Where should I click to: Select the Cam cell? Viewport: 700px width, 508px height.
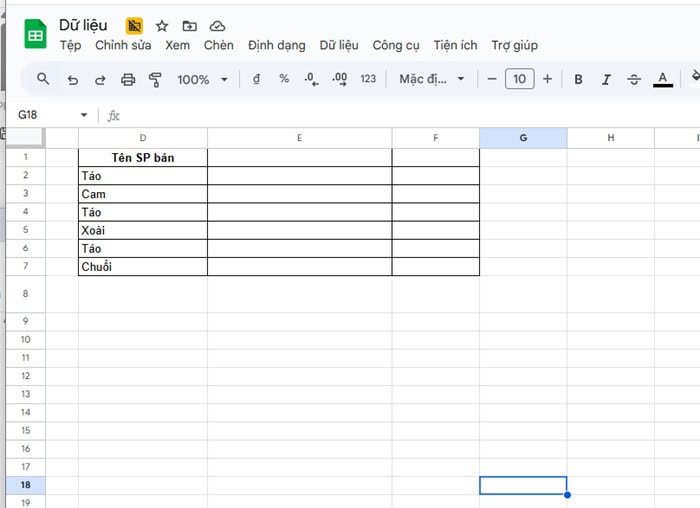[x=143, y=194]
